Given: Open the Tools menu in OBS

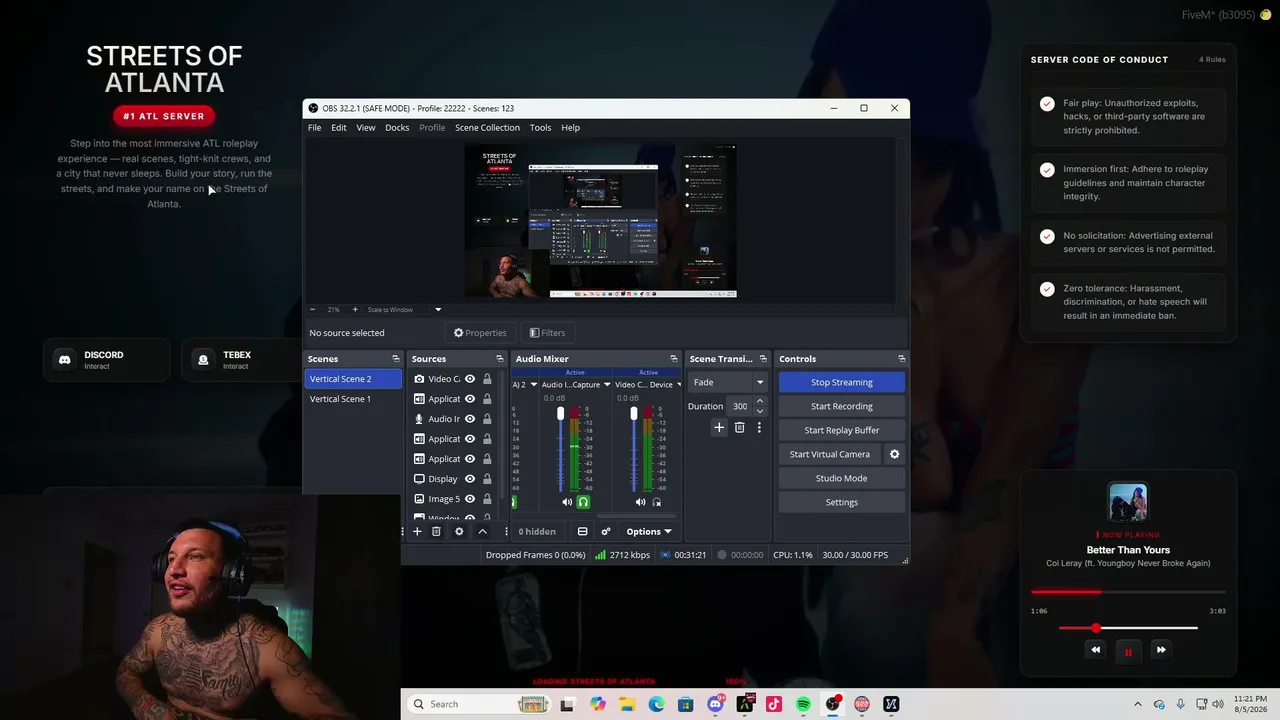Looking at the screenshot, I should 540,128.
